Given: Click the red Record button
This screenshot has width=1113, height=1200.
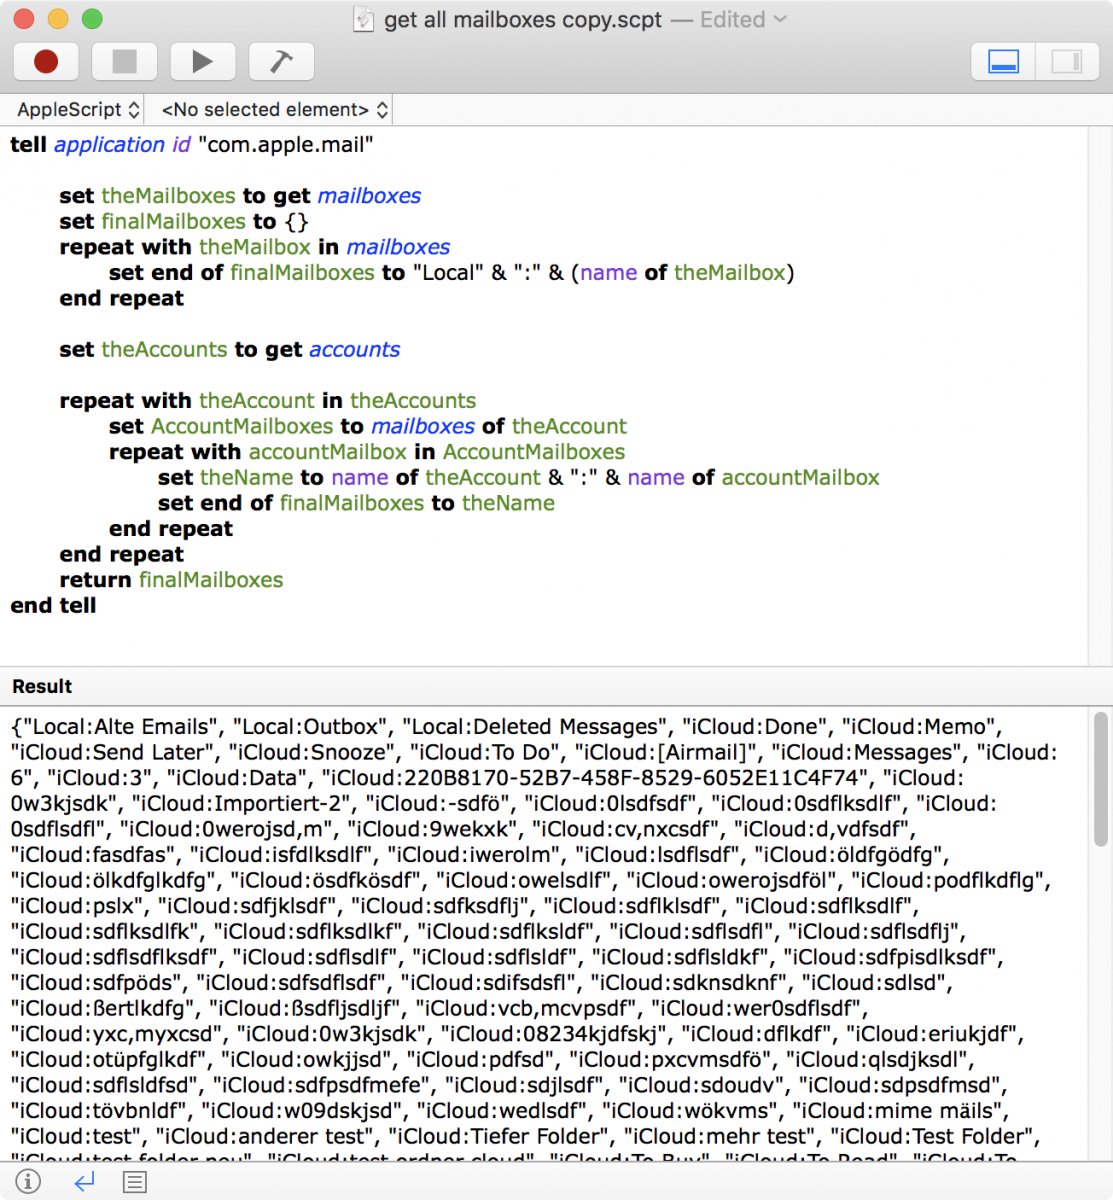Looking at the screenshot, I should (46, 62).
